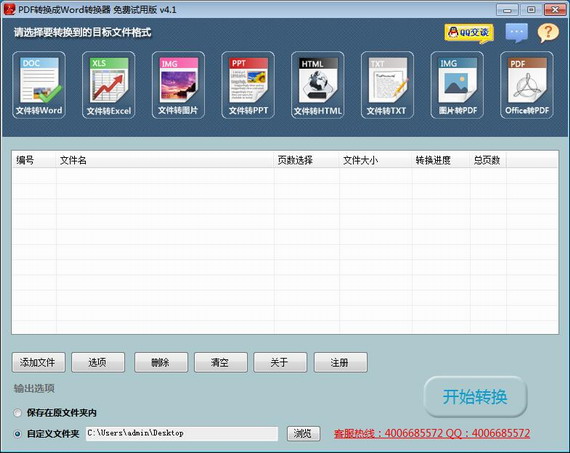Choose the 文件转图片 format icon

(x=178, y=85)
